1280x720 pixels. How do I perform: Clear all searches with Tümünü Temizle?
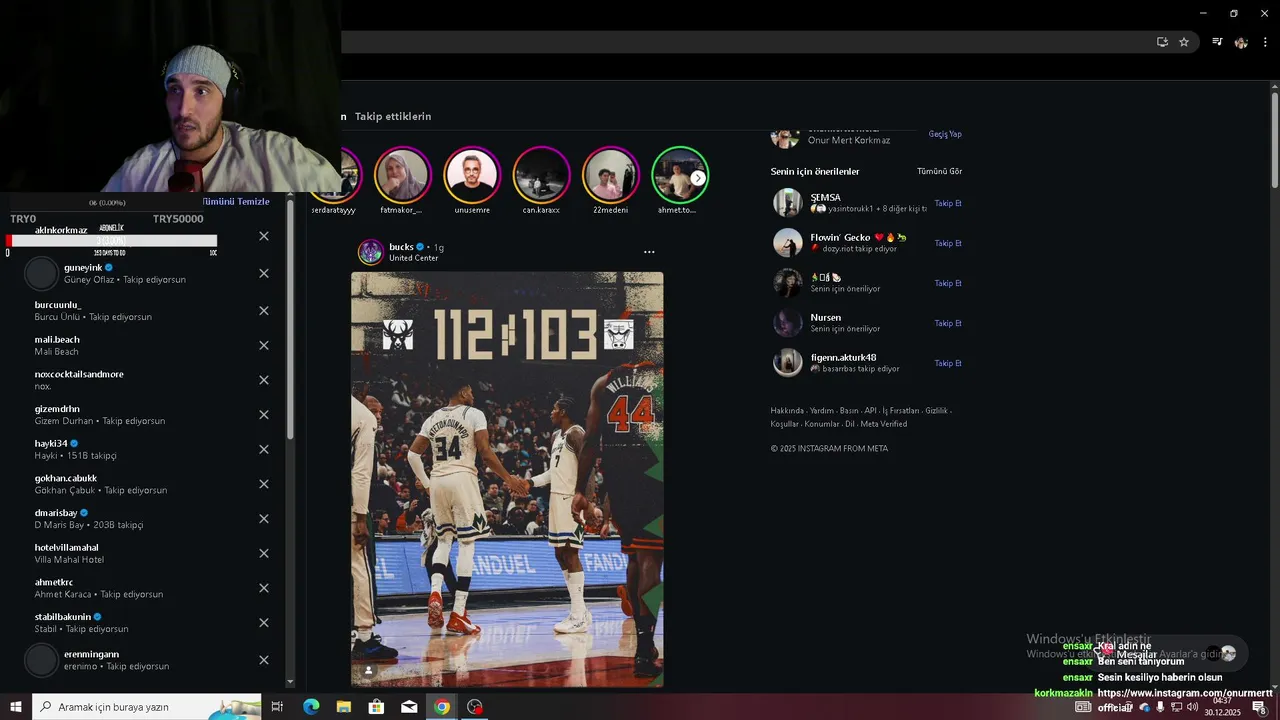tap(236, 201)
